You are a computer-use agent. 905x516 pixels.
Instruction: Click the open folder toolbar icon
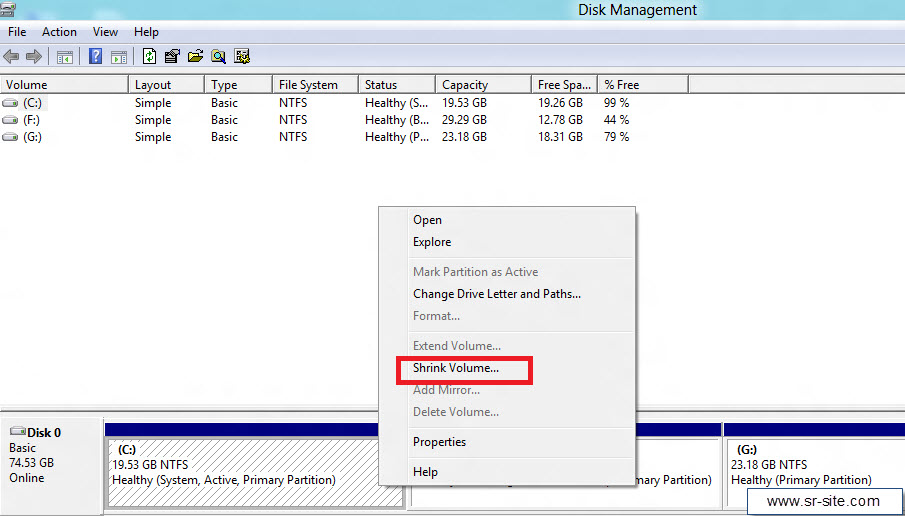click(x=196, y=56)
